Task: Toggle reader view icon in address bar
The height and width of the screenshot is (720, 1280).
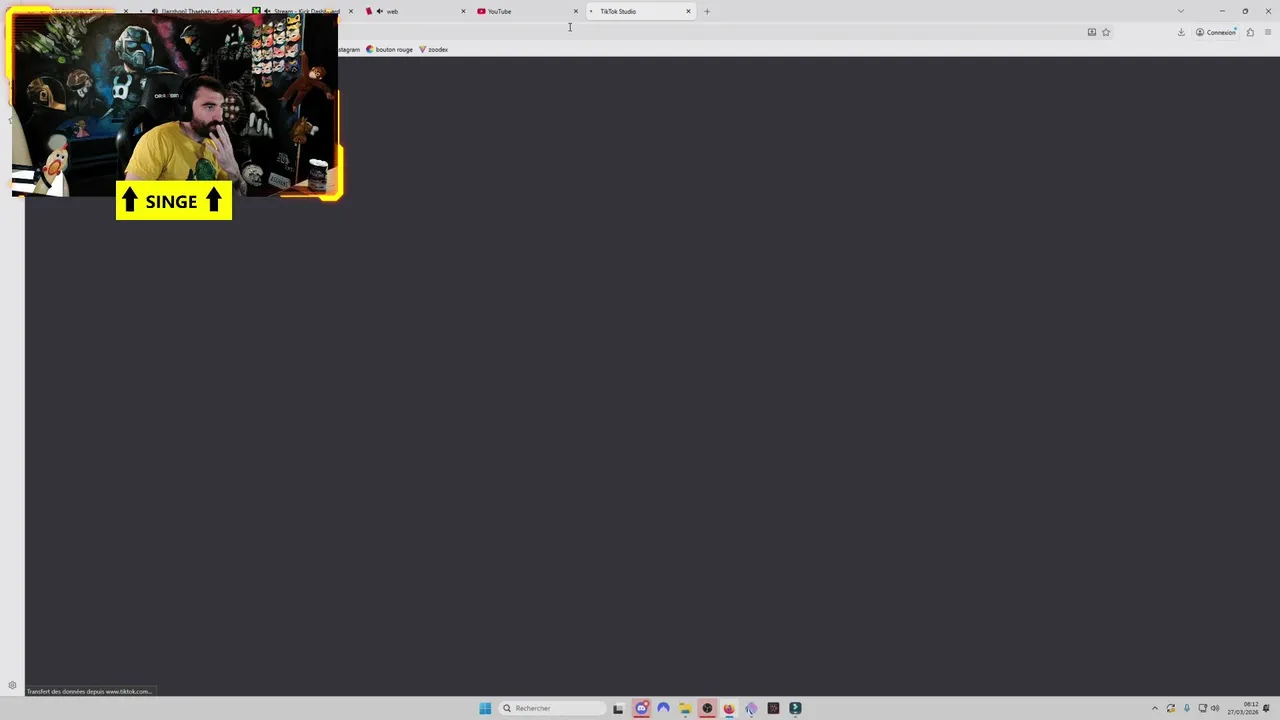Action: [1092, 32]
